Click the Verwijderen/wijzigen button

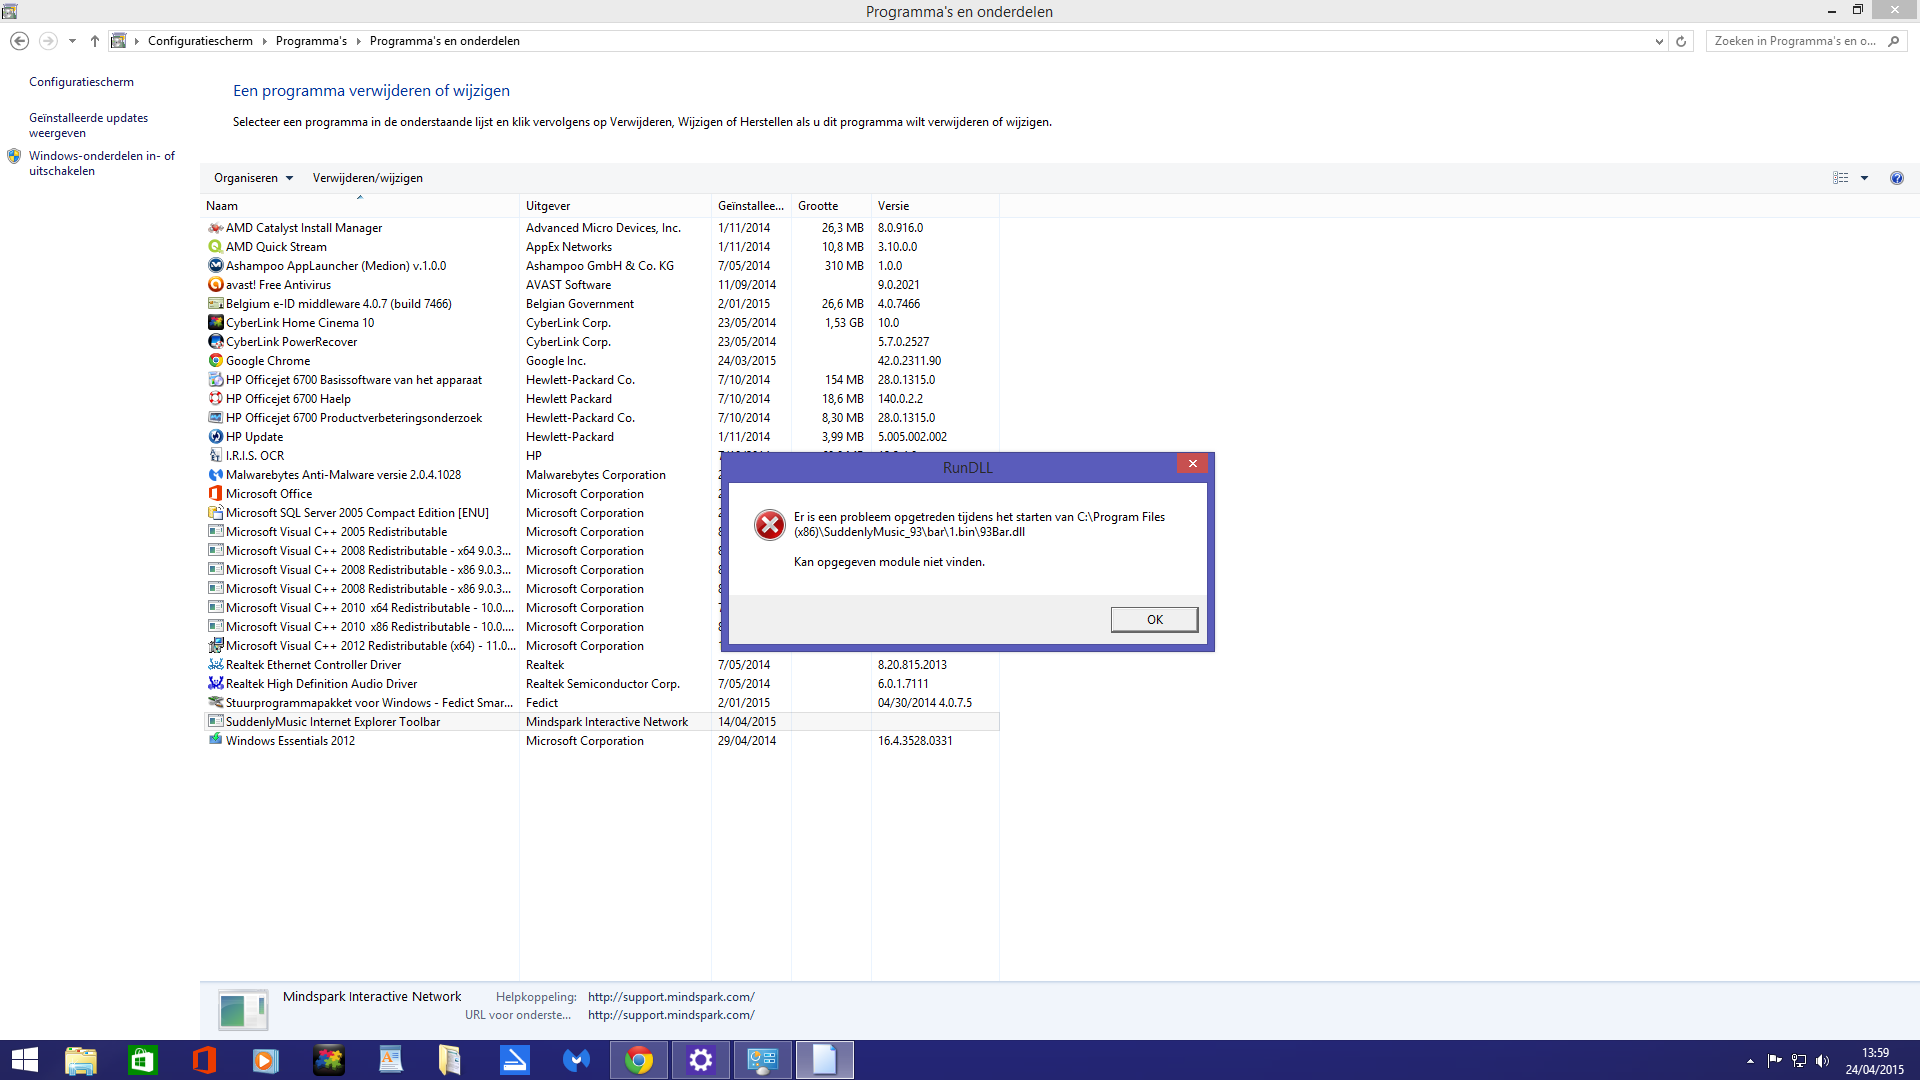click(x=367, y=178)
